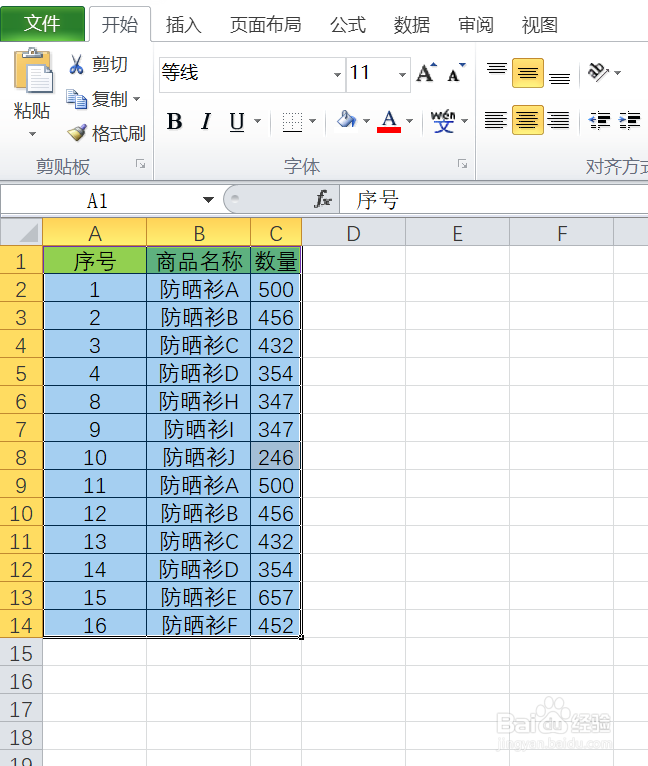
Task: Click the fill color paint bucket
Action: pos(347,120)
